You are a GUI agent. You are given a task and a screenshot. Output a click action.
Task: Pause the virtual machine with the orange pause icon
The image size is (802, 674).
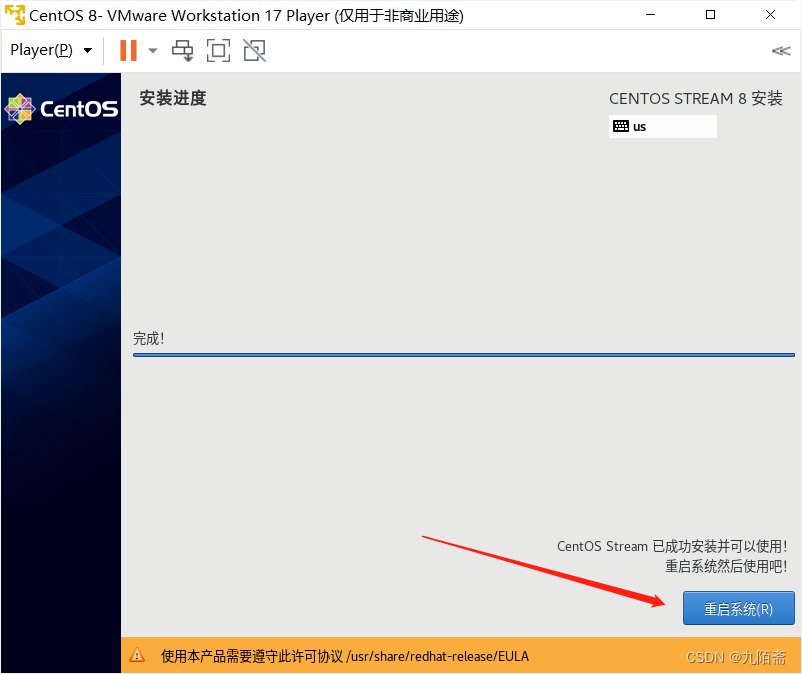(x=128, y=50)
